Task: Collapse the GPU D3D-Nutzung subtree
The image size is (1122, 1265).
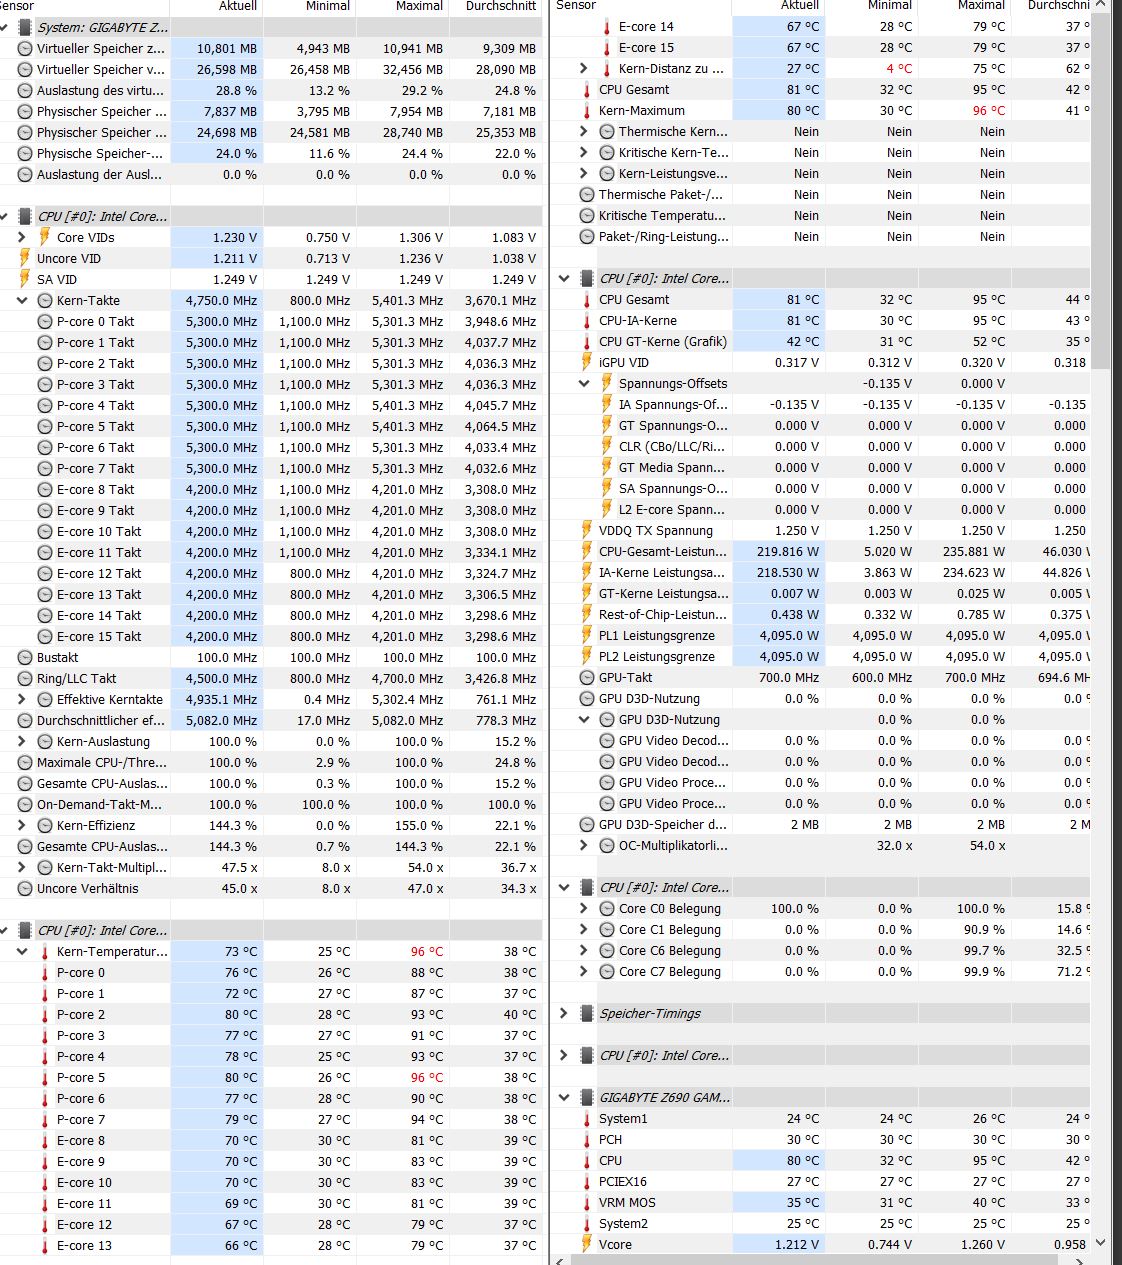Action: pos(584,719)
